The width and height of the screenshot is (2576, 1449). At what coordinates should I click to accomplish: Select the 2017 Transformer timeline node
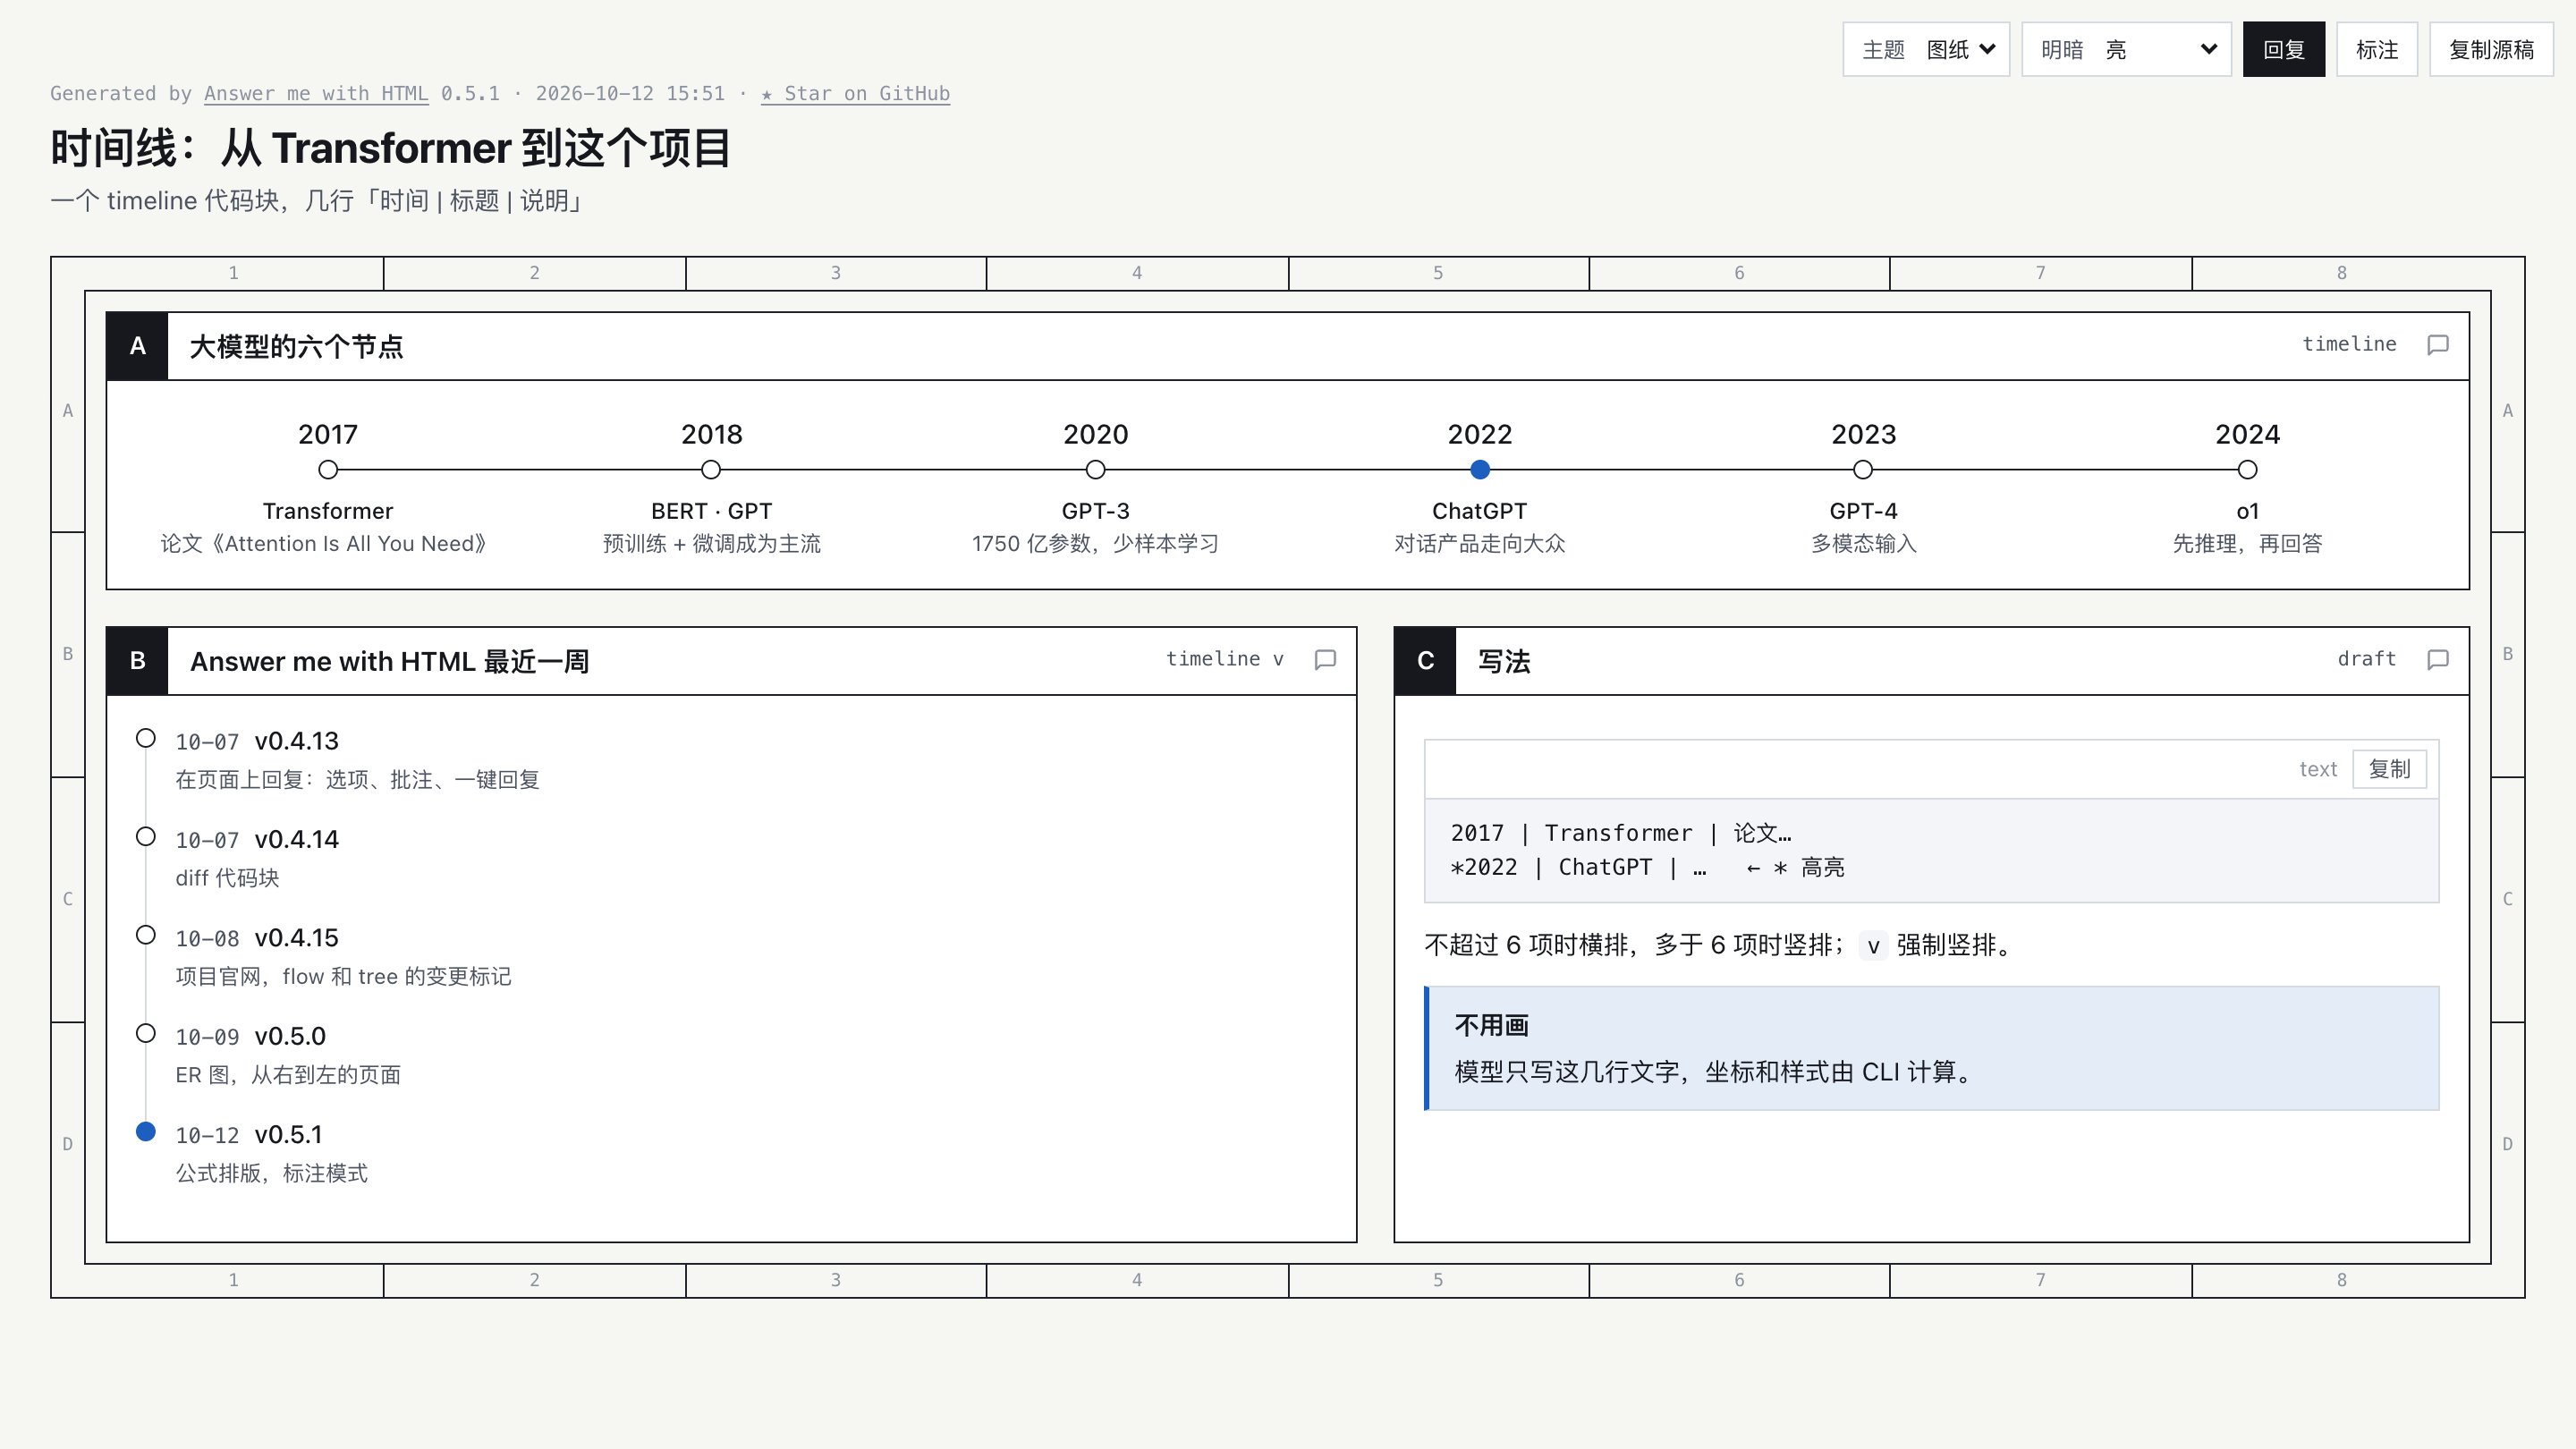[328, 470]
